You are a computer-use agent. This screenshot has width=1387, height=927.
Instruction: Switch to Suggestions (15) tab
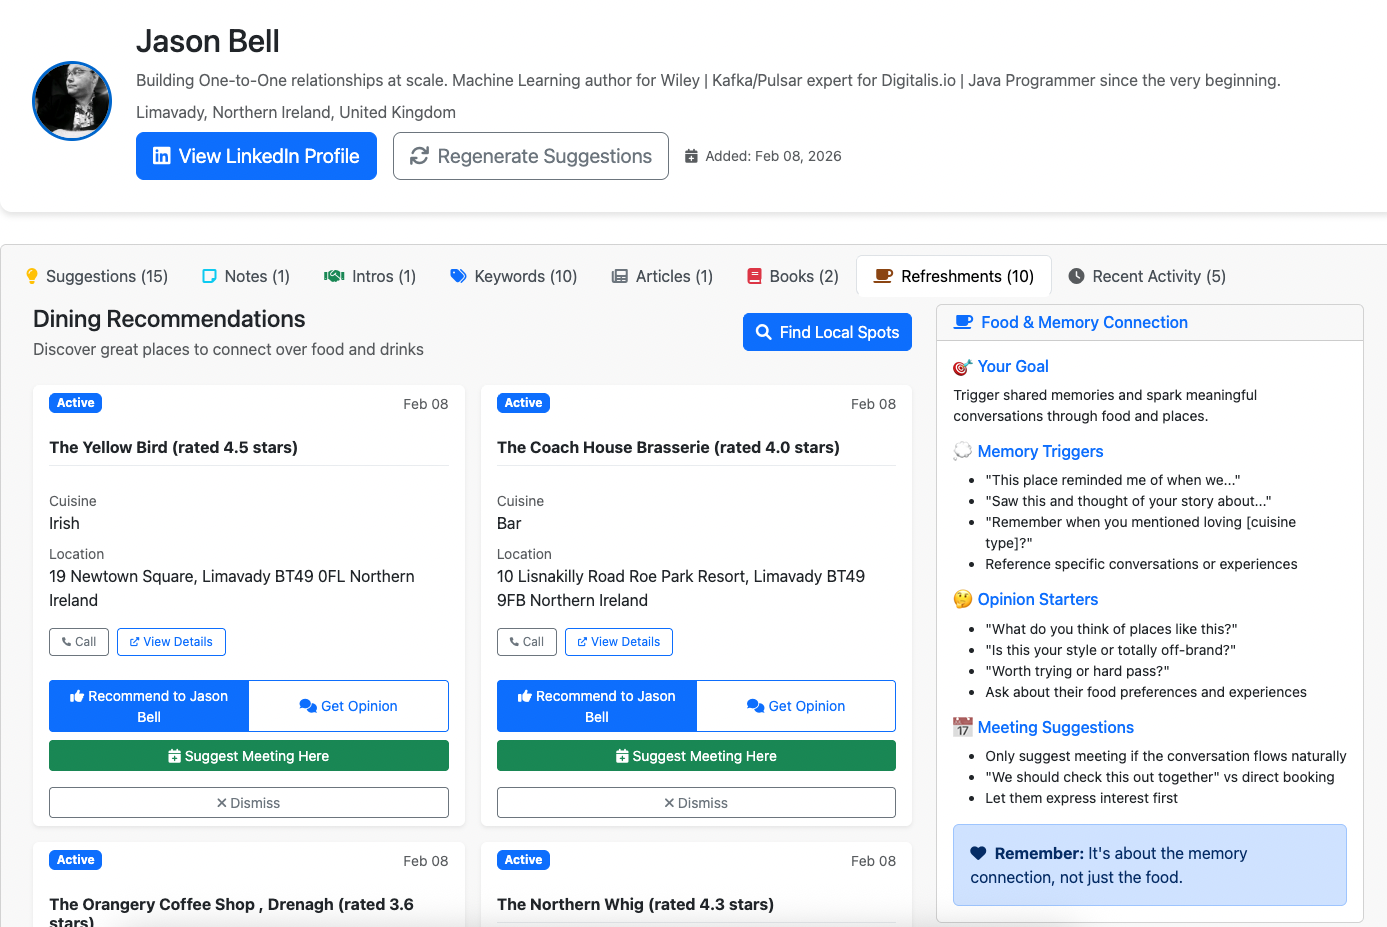pos(97,276)
